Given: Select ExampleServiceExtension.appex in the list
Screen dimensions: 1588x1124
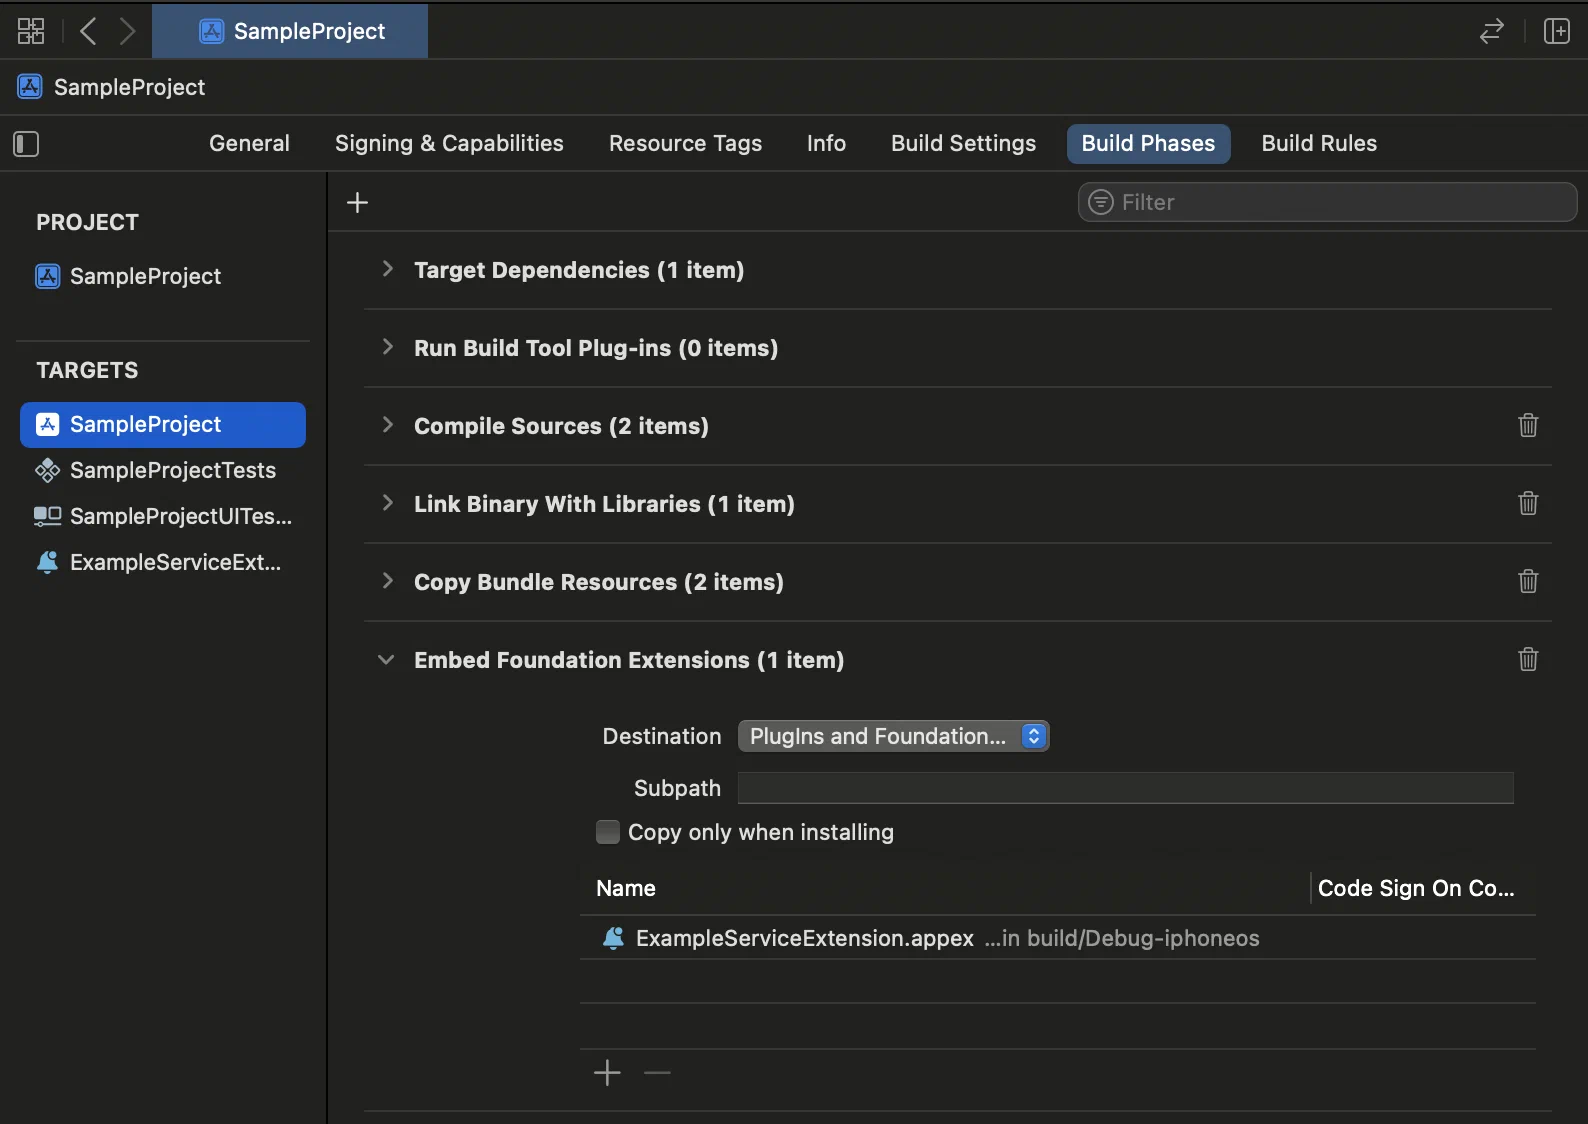Looking at the screenshot, I should (x=804, y=938).
